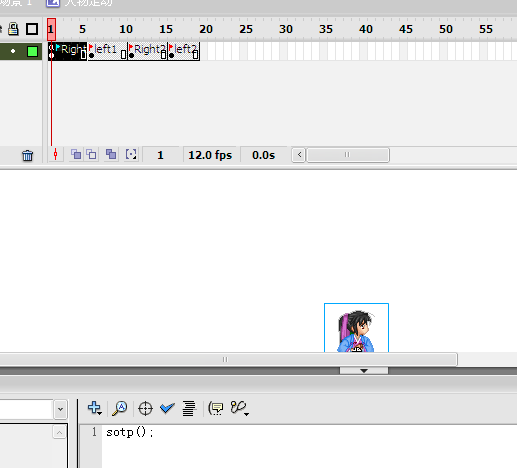Select the Right1 labeled keyframe

pyautogui.click(x=68, y=51)
